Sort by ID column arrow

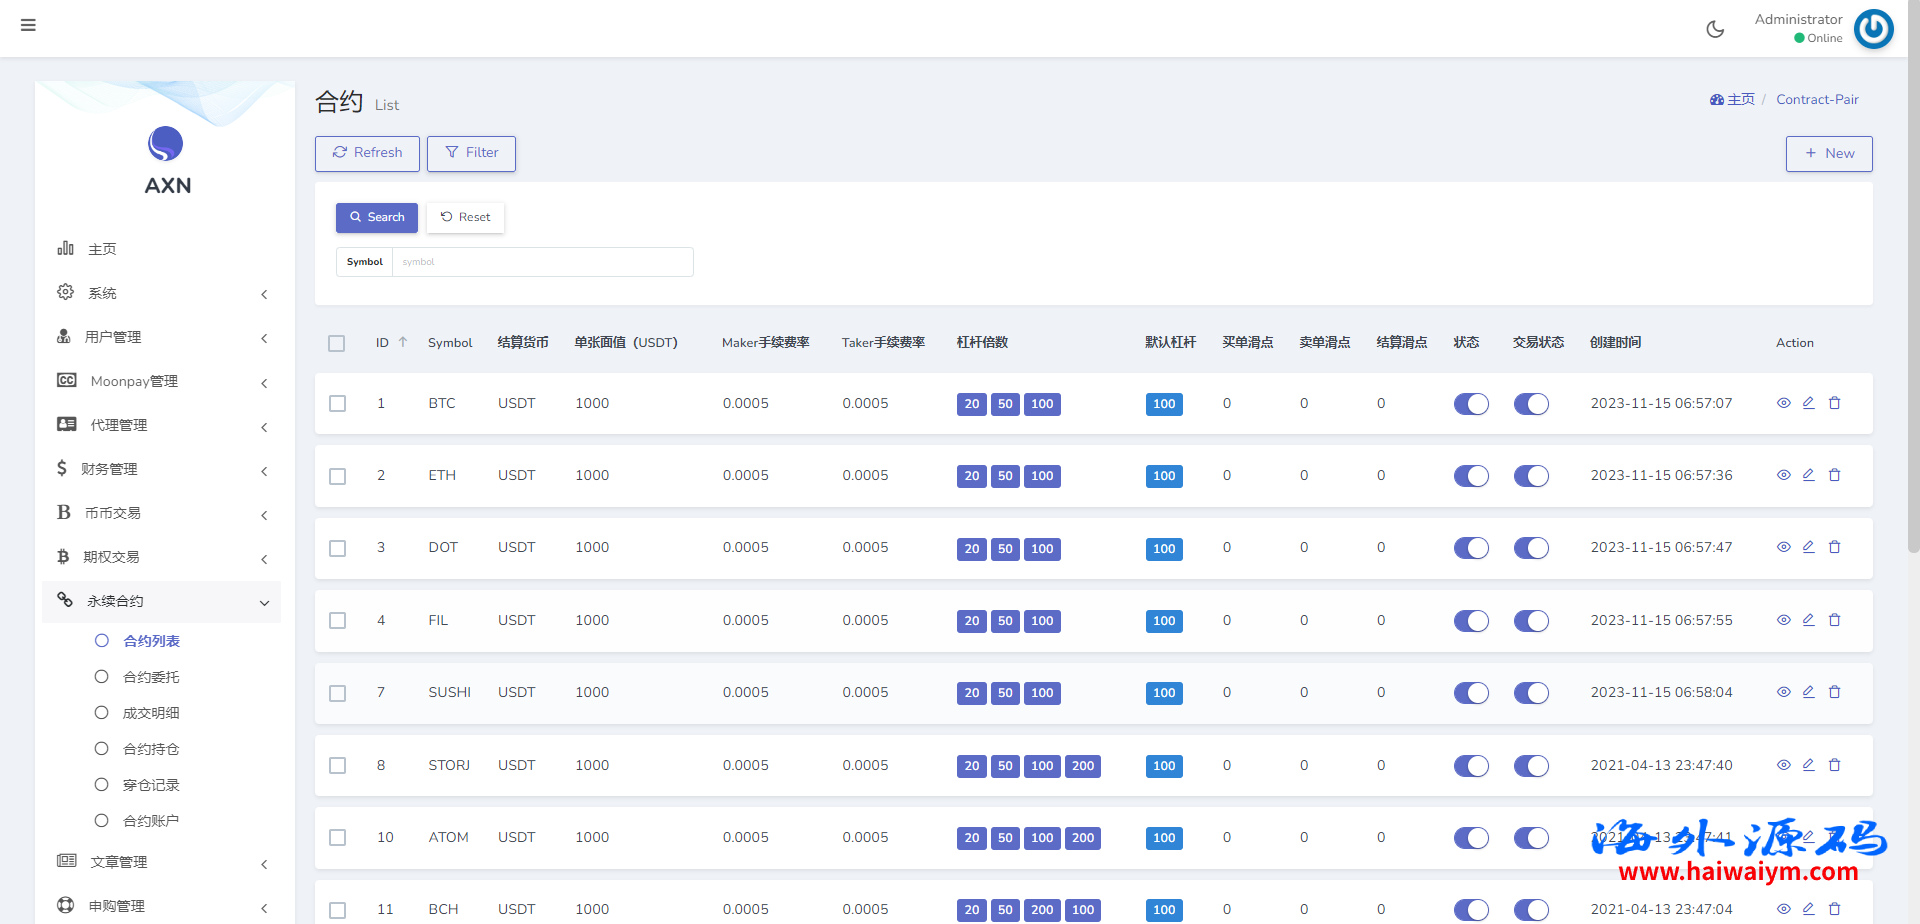click(403, 342)
